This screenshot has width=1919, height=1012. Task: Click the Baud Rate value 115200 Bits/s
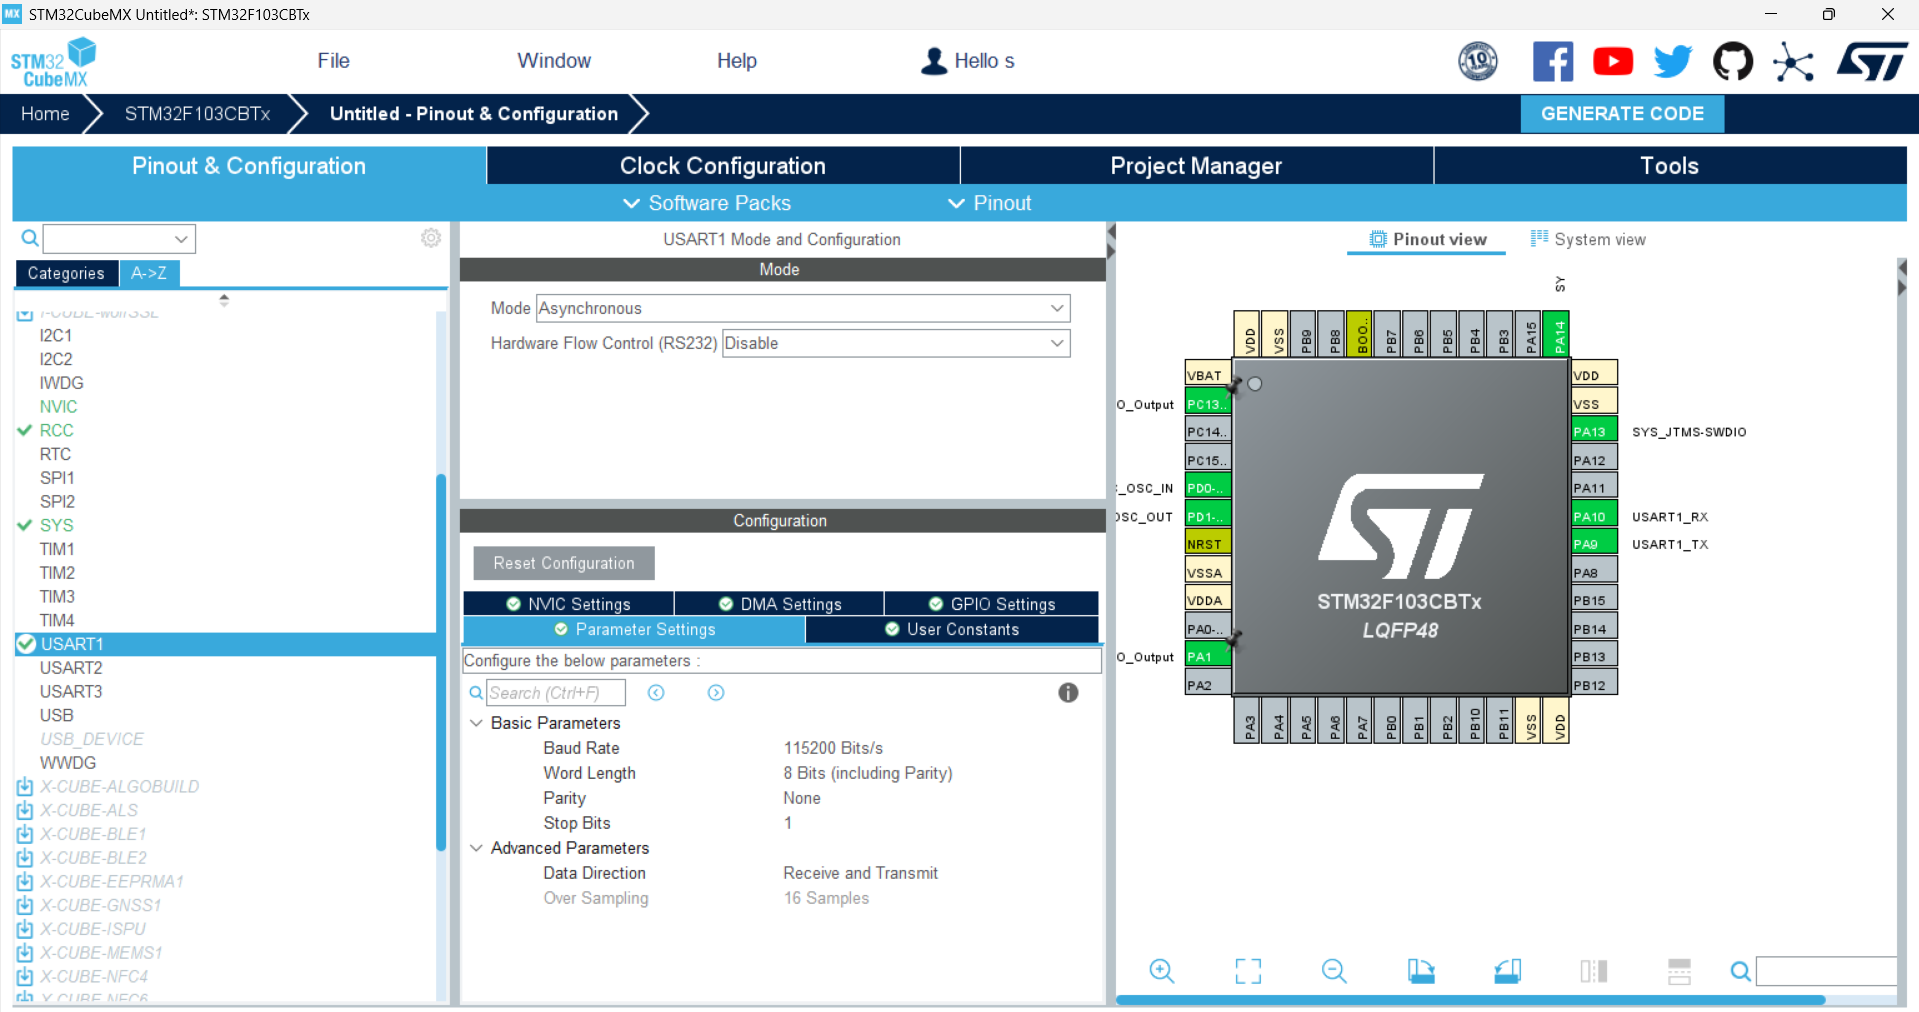pos(833,748)
